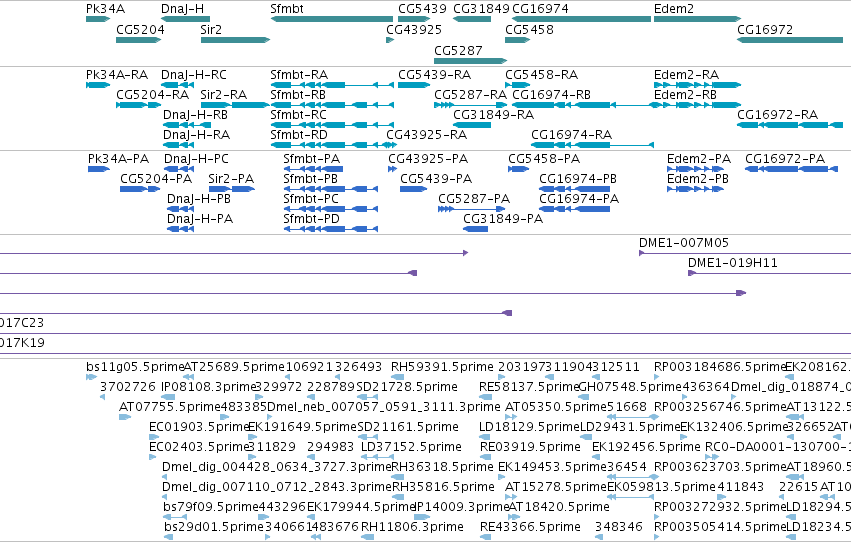Click the AT07755.5prime EST label

pyautogui.click(x=170, y=407)
